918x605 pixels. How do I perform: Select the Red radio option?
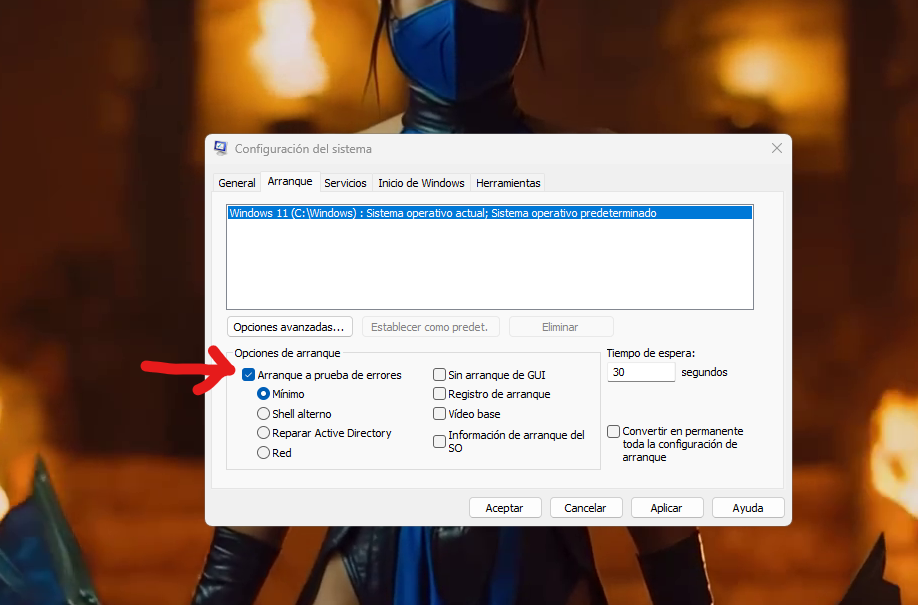(264, 453)
